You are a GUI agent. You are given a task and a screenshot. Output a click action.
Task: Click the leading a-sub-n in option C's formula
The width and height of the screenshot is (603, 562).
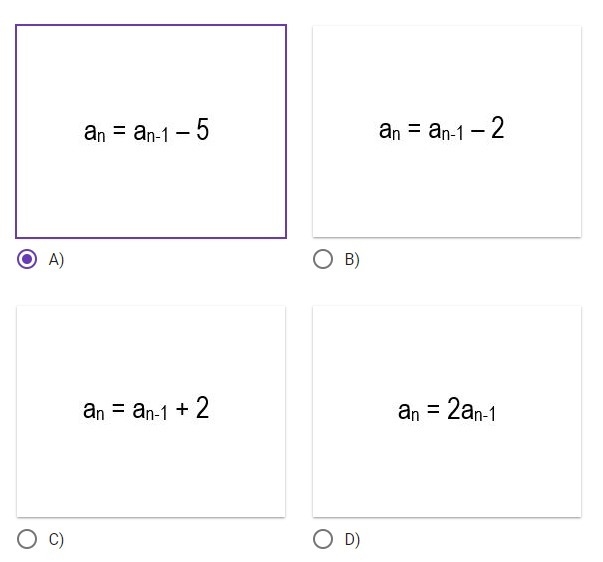click(x=93, y=411)
